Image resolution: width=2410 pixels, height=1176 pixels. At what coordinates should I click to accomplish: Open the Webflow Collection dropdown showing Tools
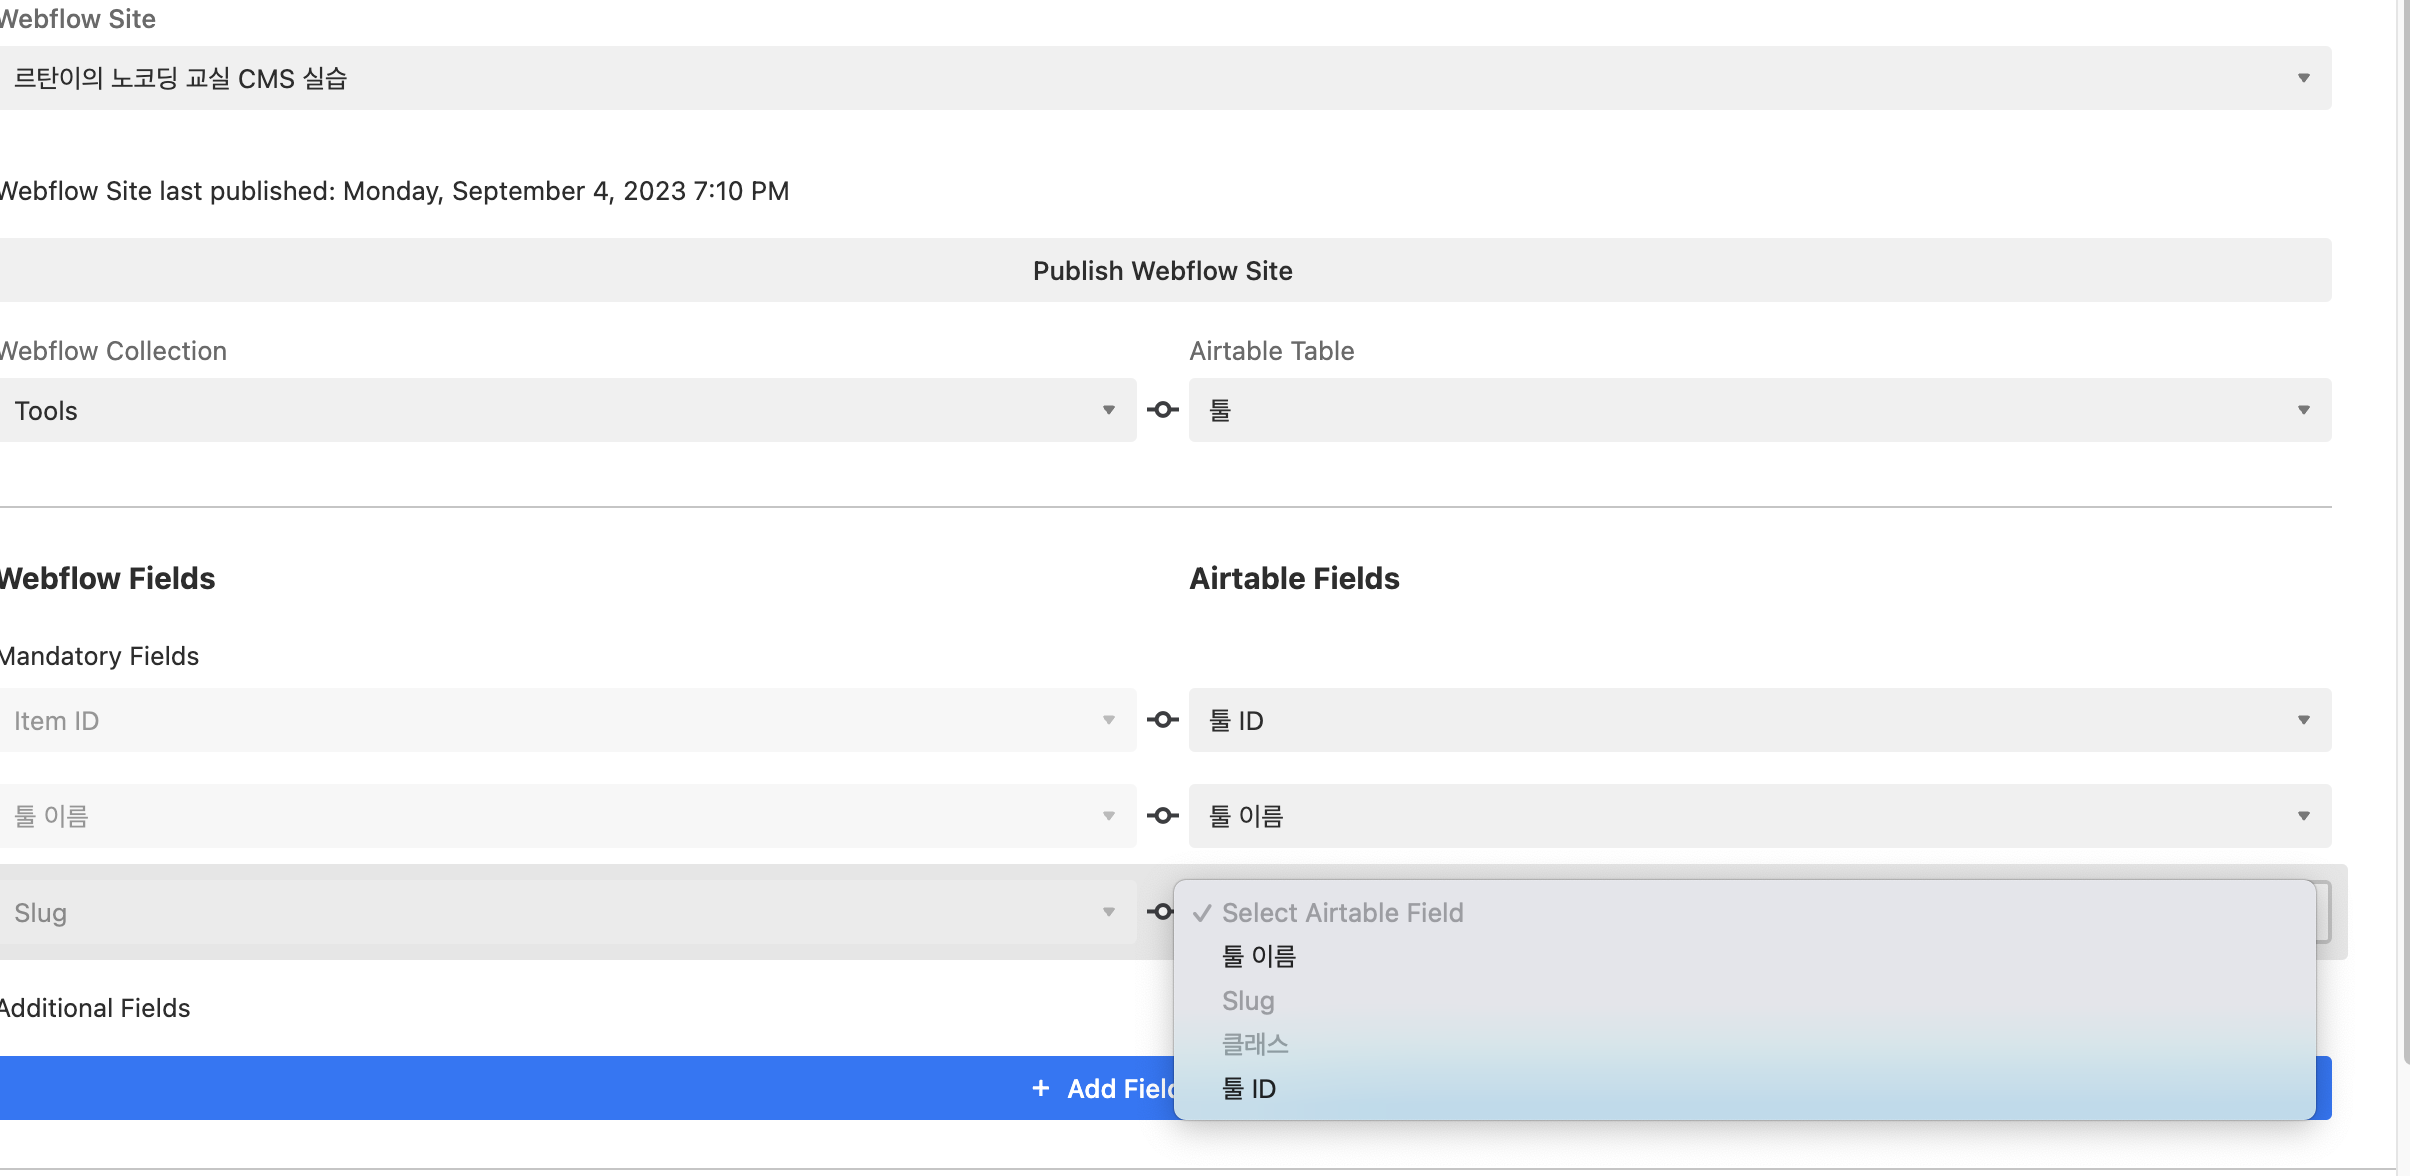pos(568,410)
